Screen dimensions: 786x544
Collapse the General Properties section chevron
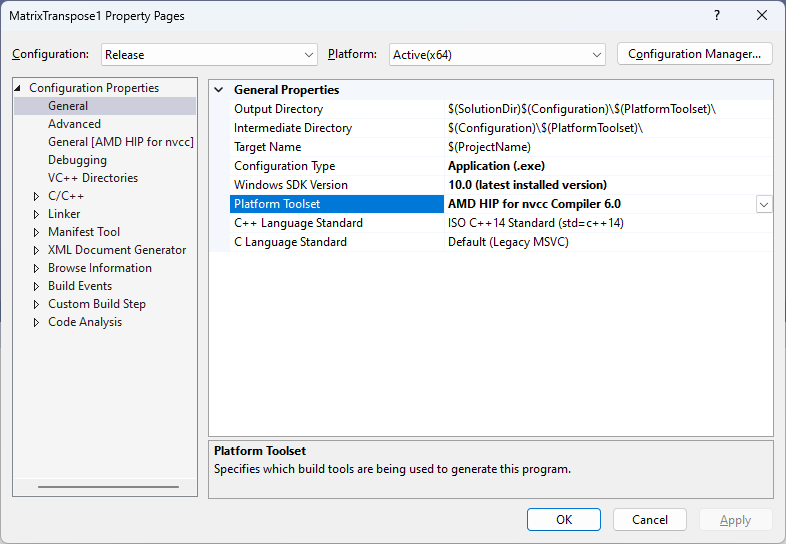tap(219, 90)
